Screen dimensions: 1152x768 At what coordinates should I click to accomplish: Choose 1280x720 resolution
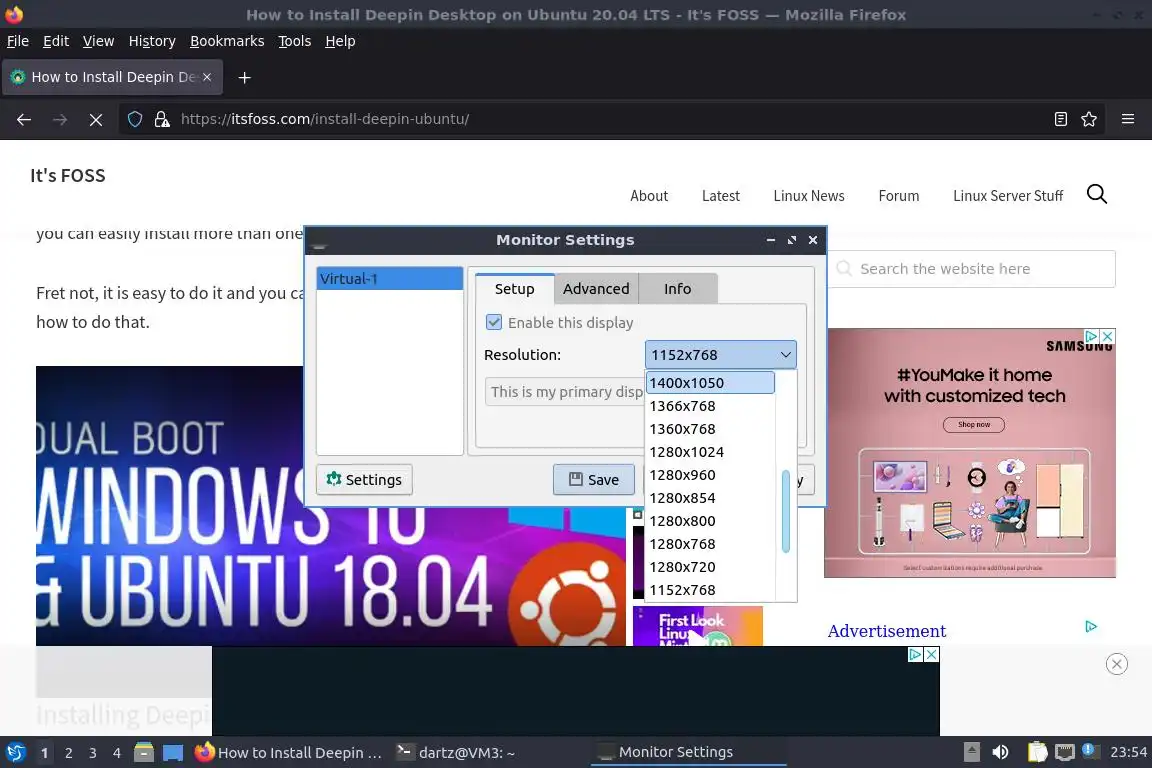click(x=710, y=567)
